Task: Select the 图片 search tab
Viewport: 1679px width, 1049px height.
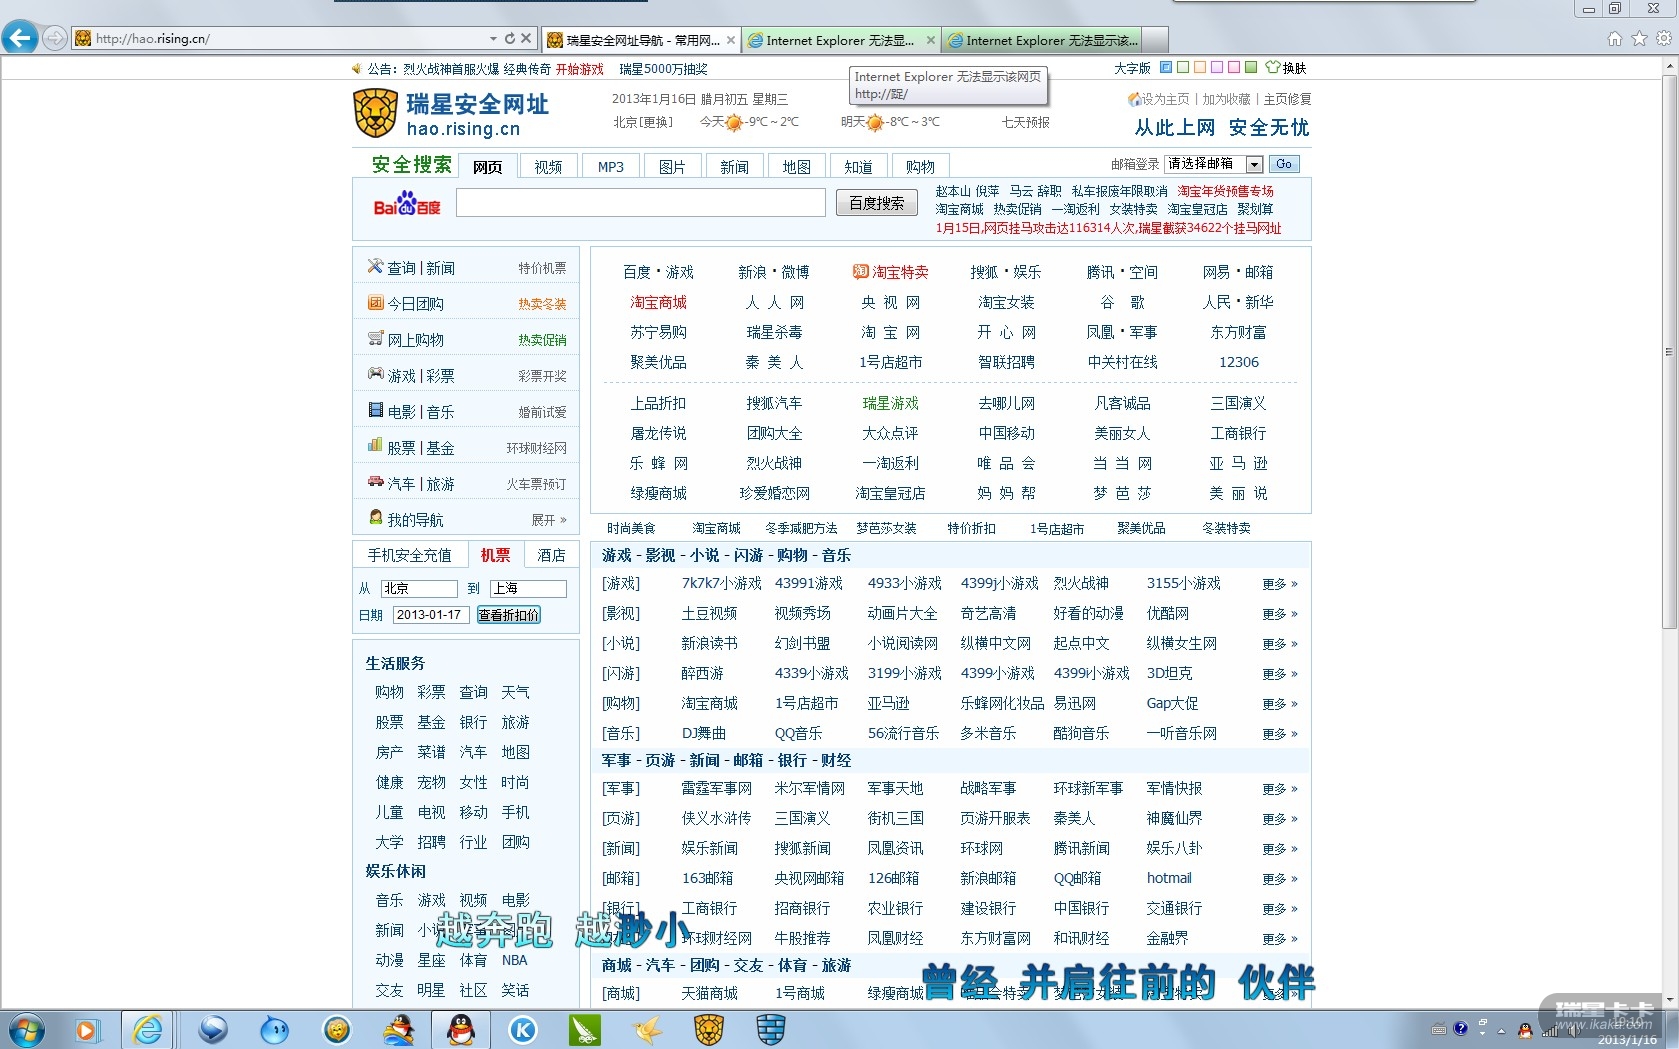Action: 672,167
